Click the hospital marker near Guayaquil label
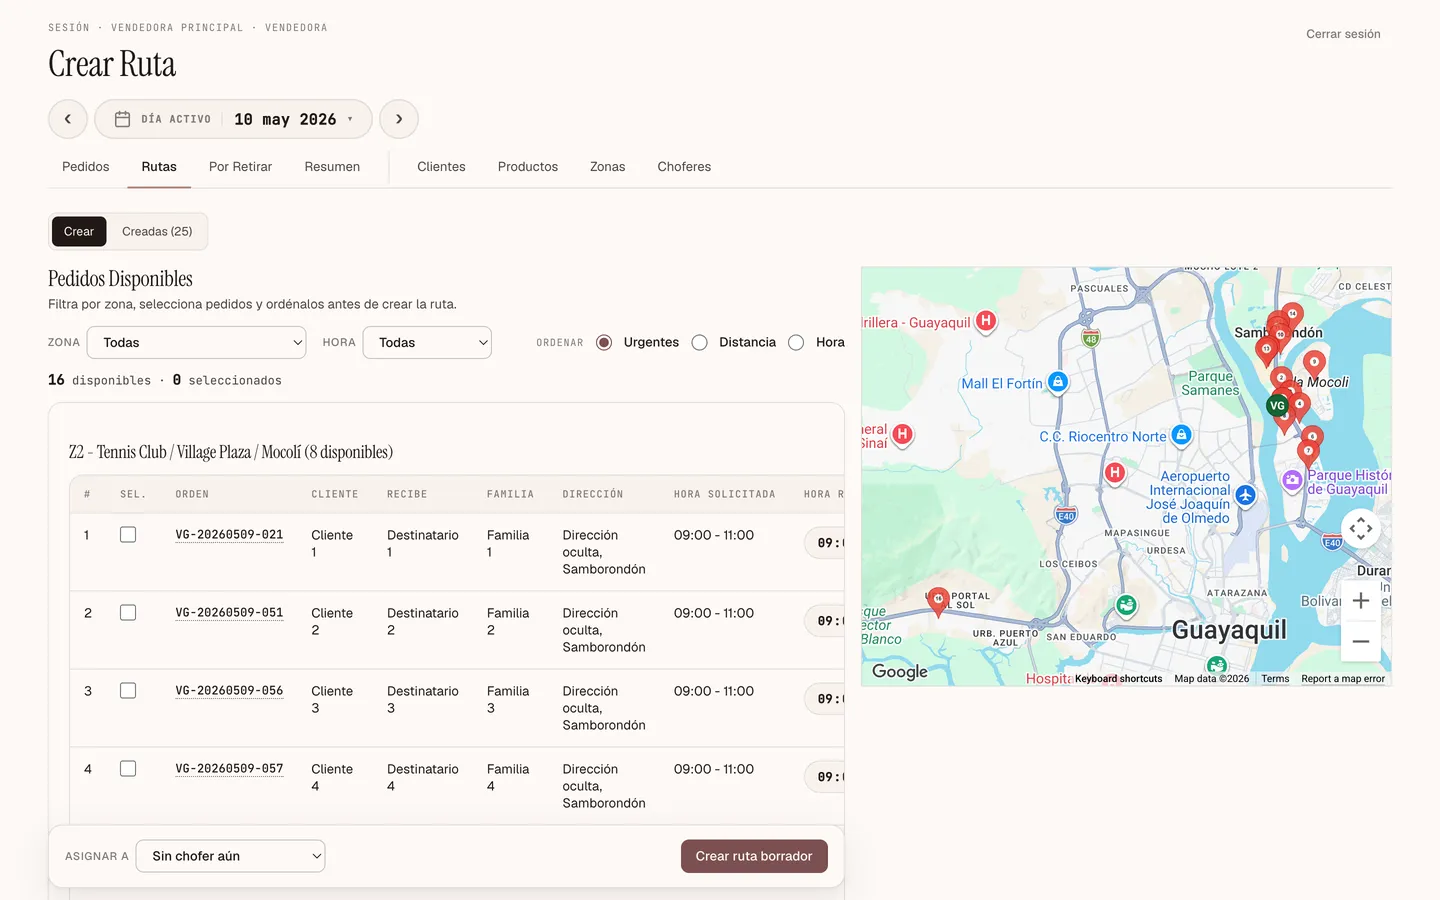This screenshot has height=900, width=1440. (986, 321)
